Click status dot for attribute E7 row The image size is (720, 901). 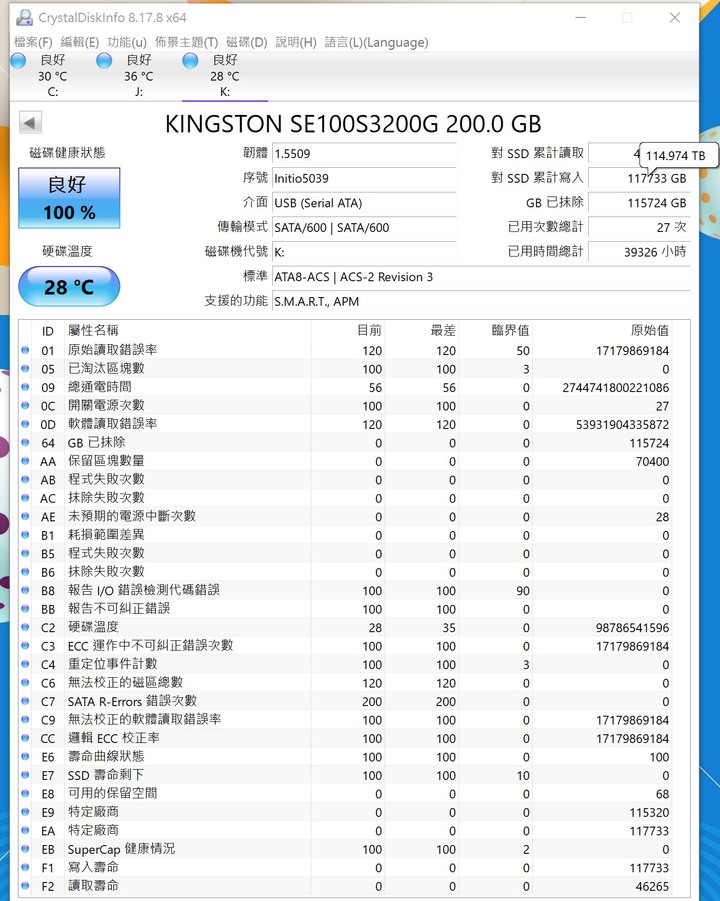pos(25,775)
